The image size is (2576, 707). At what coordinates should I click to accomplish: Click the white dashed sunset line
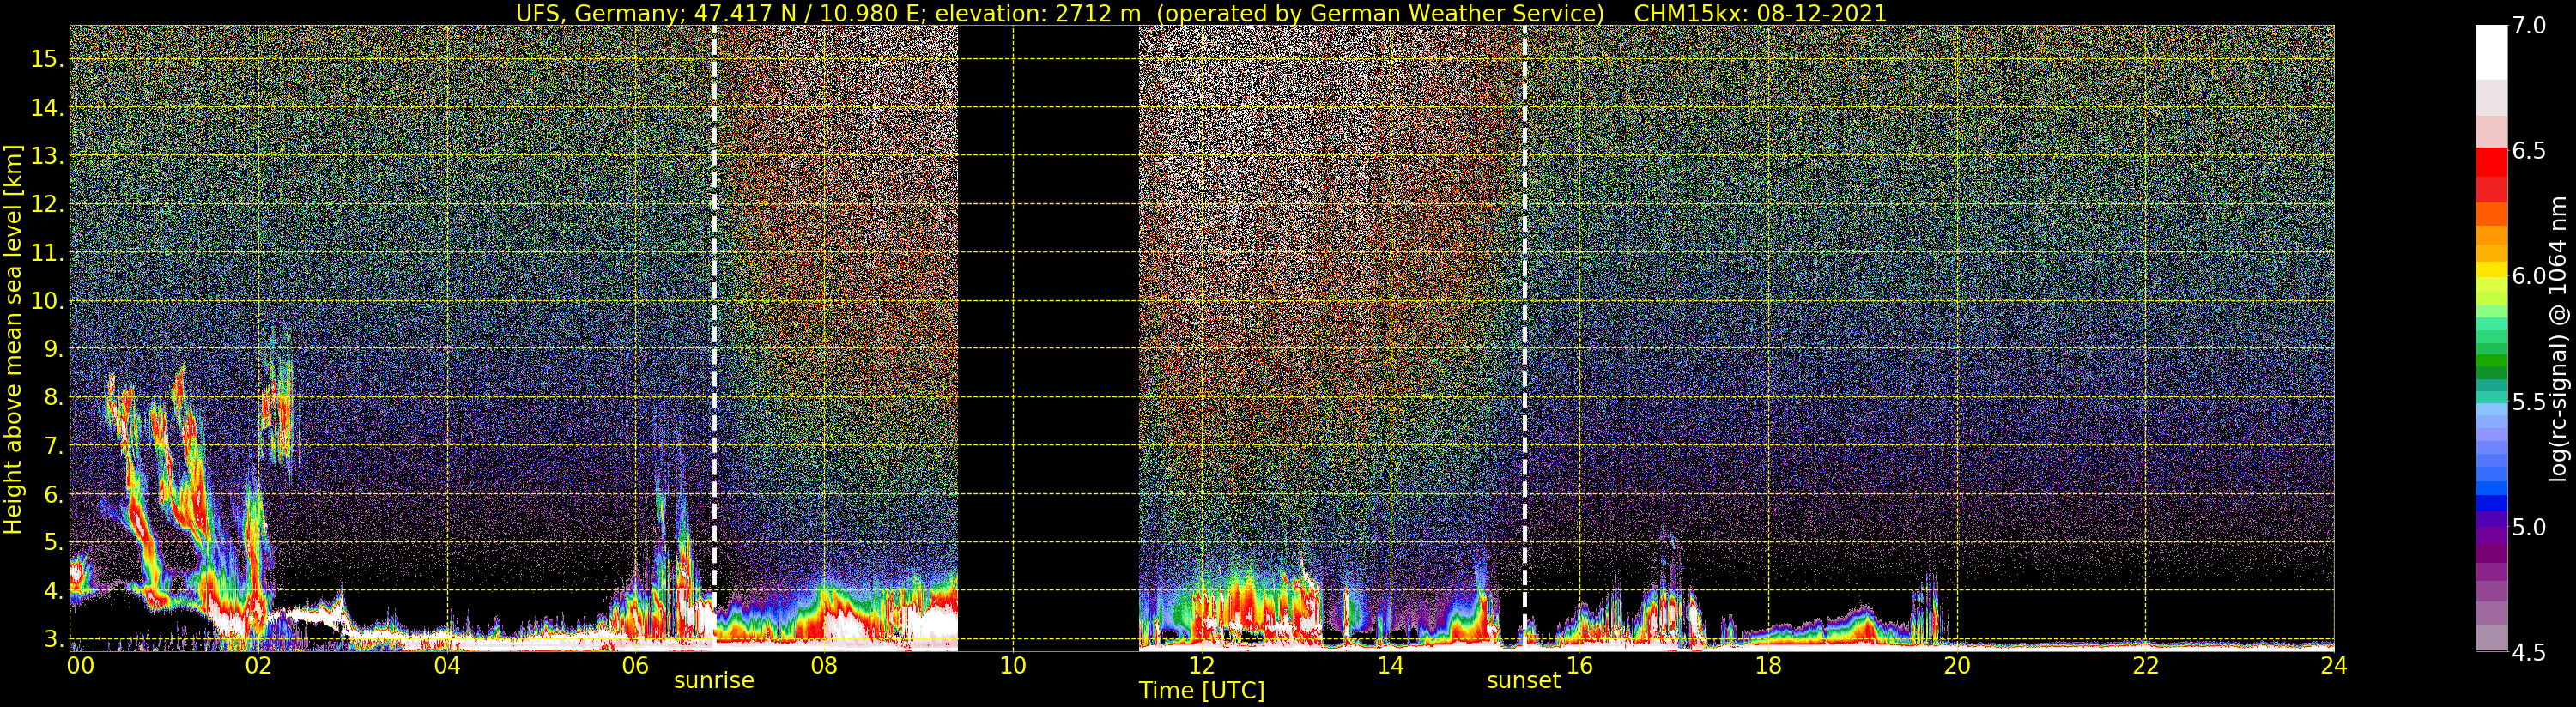tap(1524, 318)
